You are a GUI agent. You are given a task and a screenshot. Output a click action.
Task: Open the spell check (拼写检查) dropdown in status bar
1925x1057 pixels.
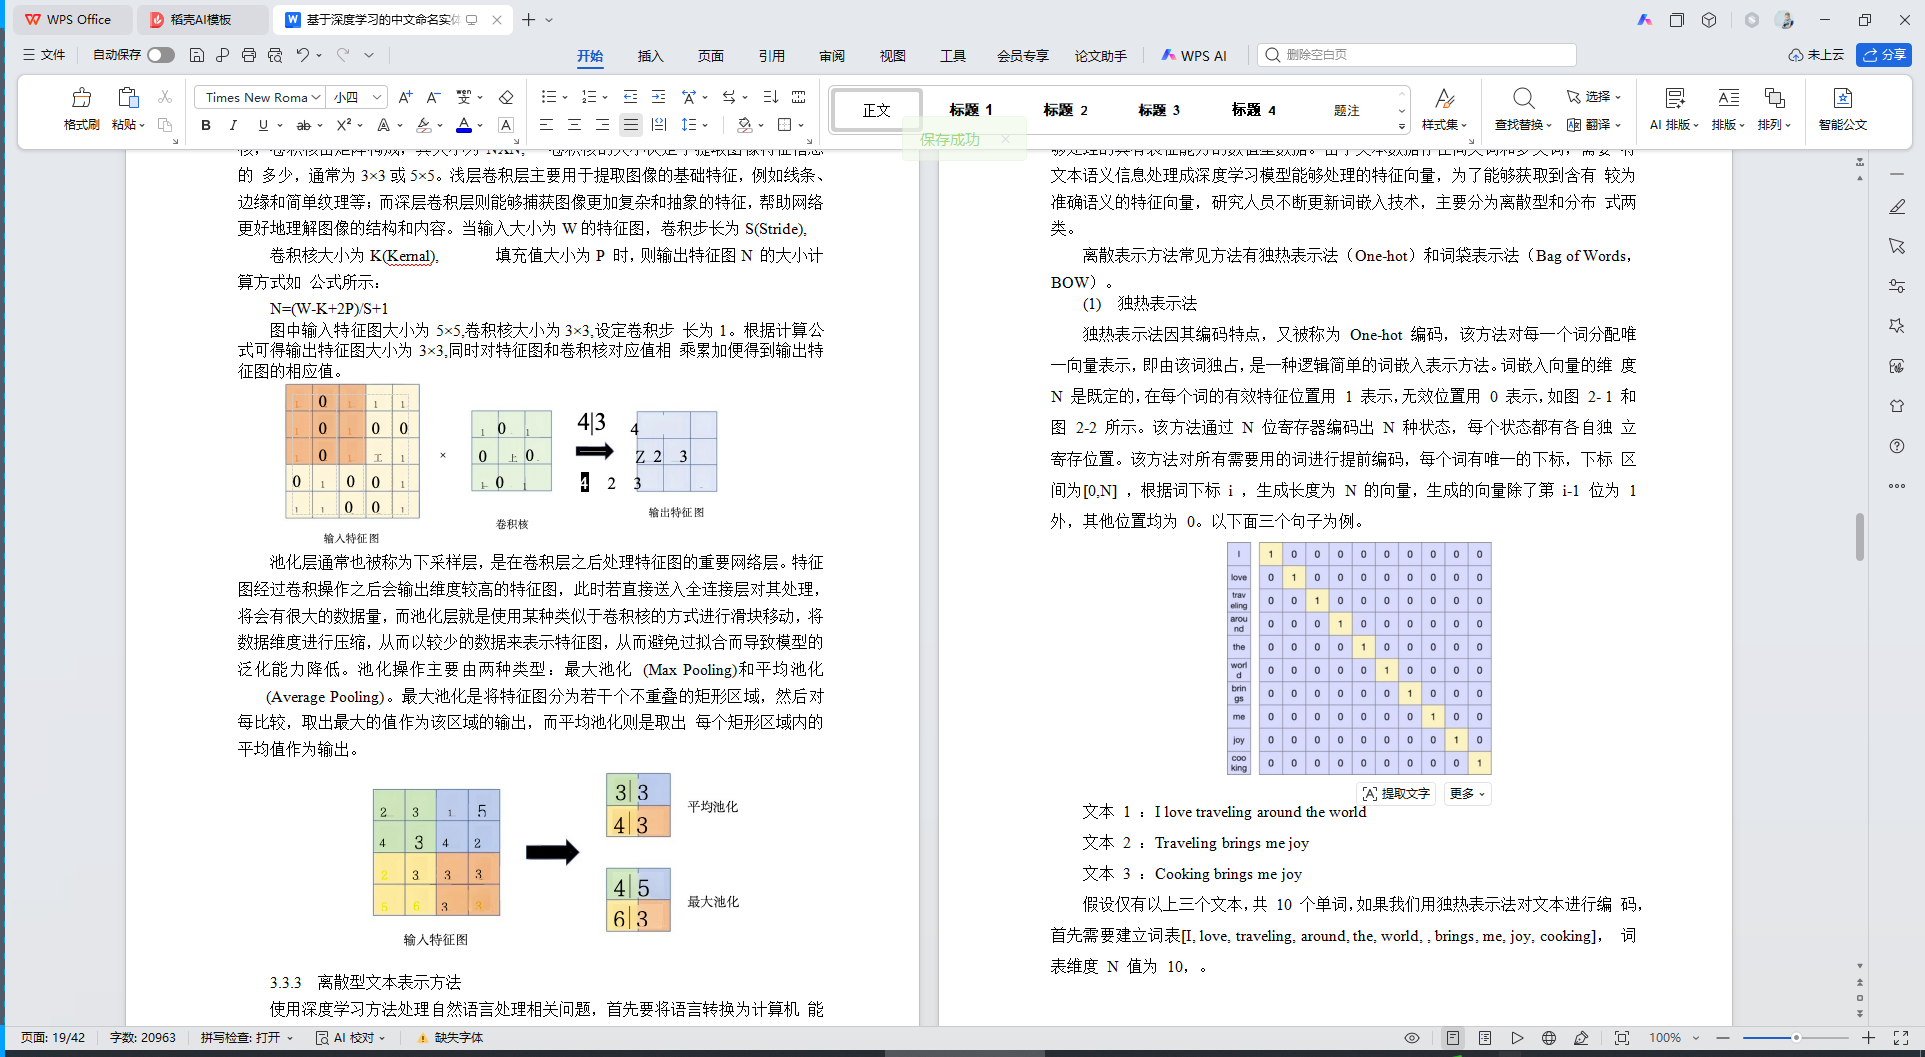point(247,1038)
